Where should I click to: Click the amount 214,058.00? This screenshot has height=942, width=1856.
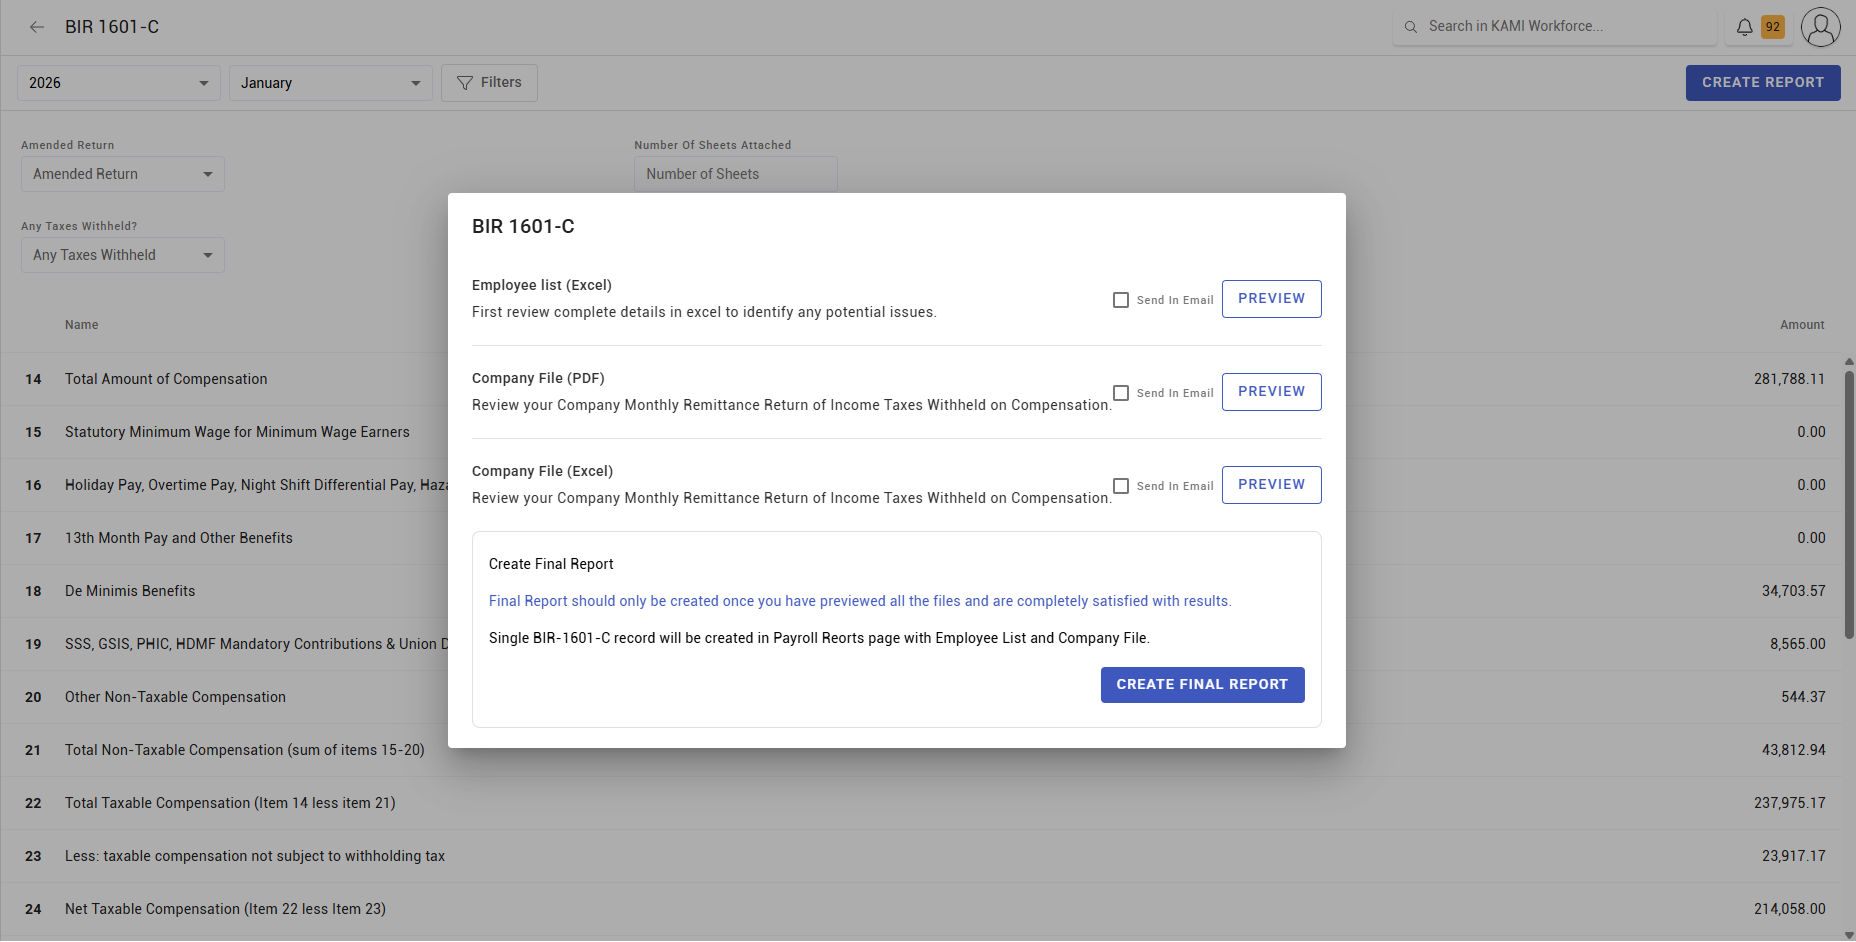pos(1789,909)
